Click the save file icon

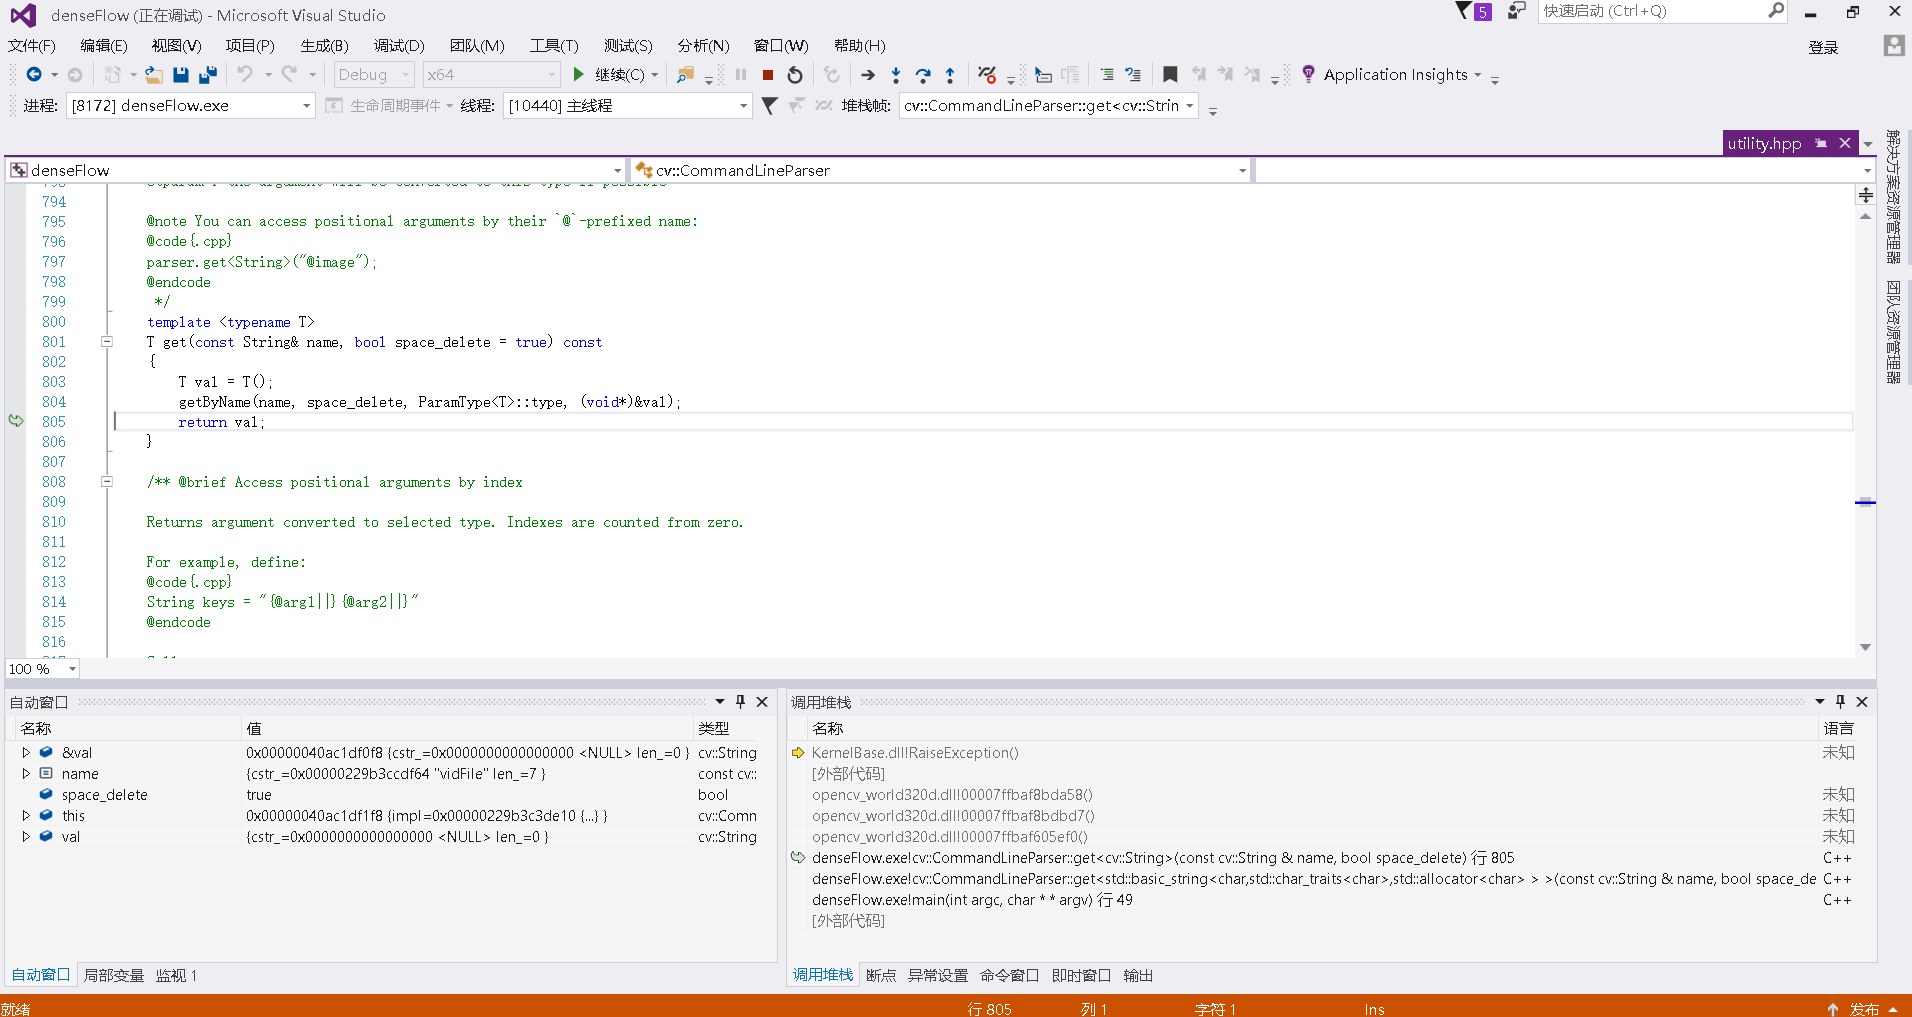180,75
